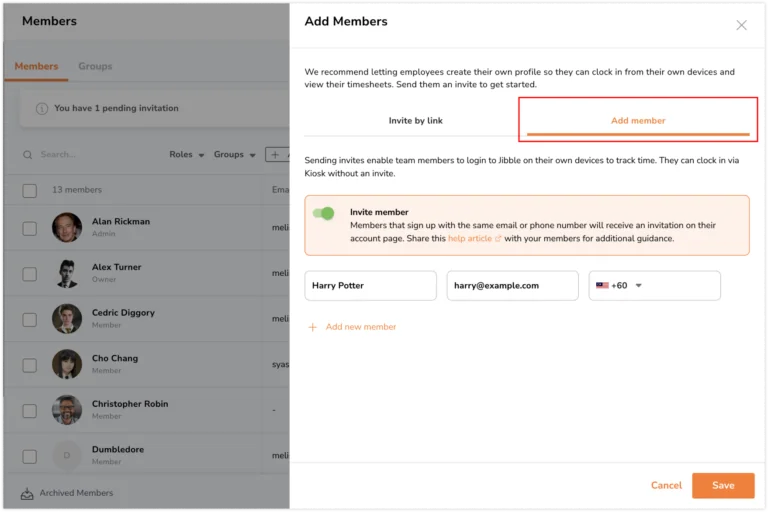The image size is (768, 512).
Task: Click the harry@example.com email field
Action: (x=512, y=285)
